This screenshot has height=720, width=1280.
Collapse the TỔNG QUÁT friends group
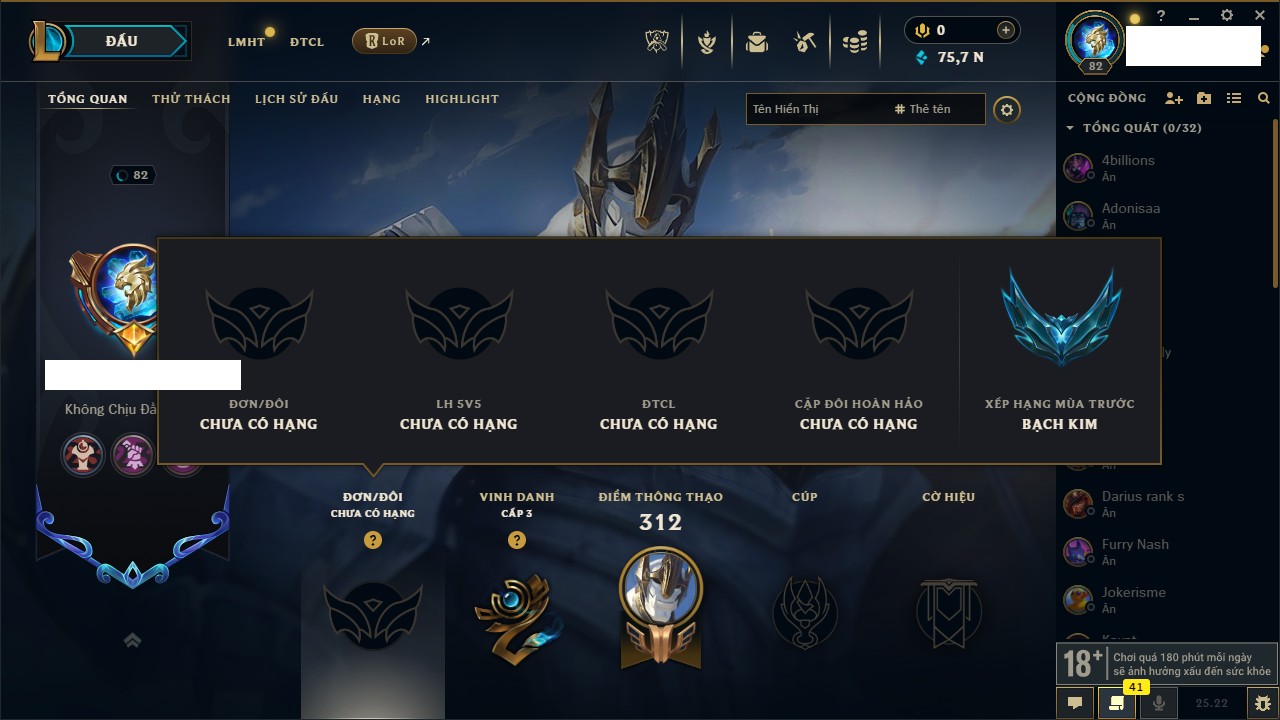pos(1070,128)
